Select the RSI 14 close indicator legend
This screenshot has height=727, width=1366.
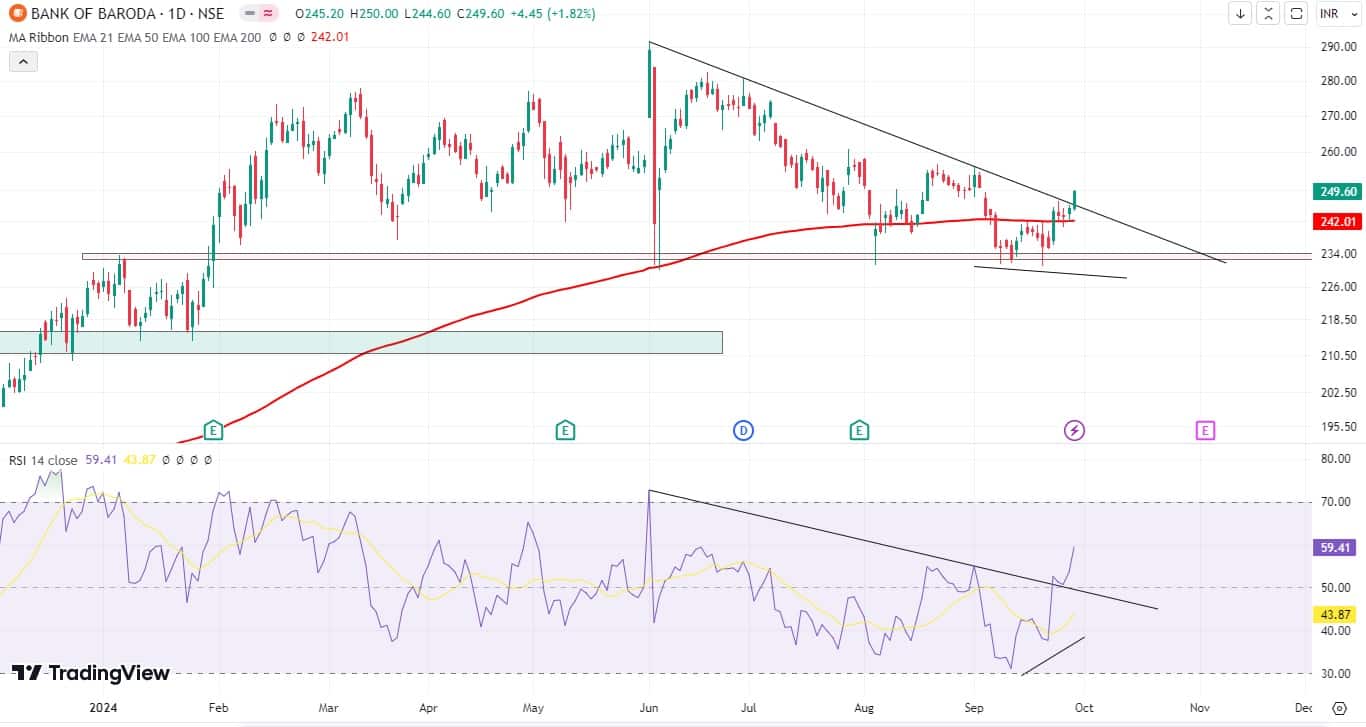pos(43,460)
